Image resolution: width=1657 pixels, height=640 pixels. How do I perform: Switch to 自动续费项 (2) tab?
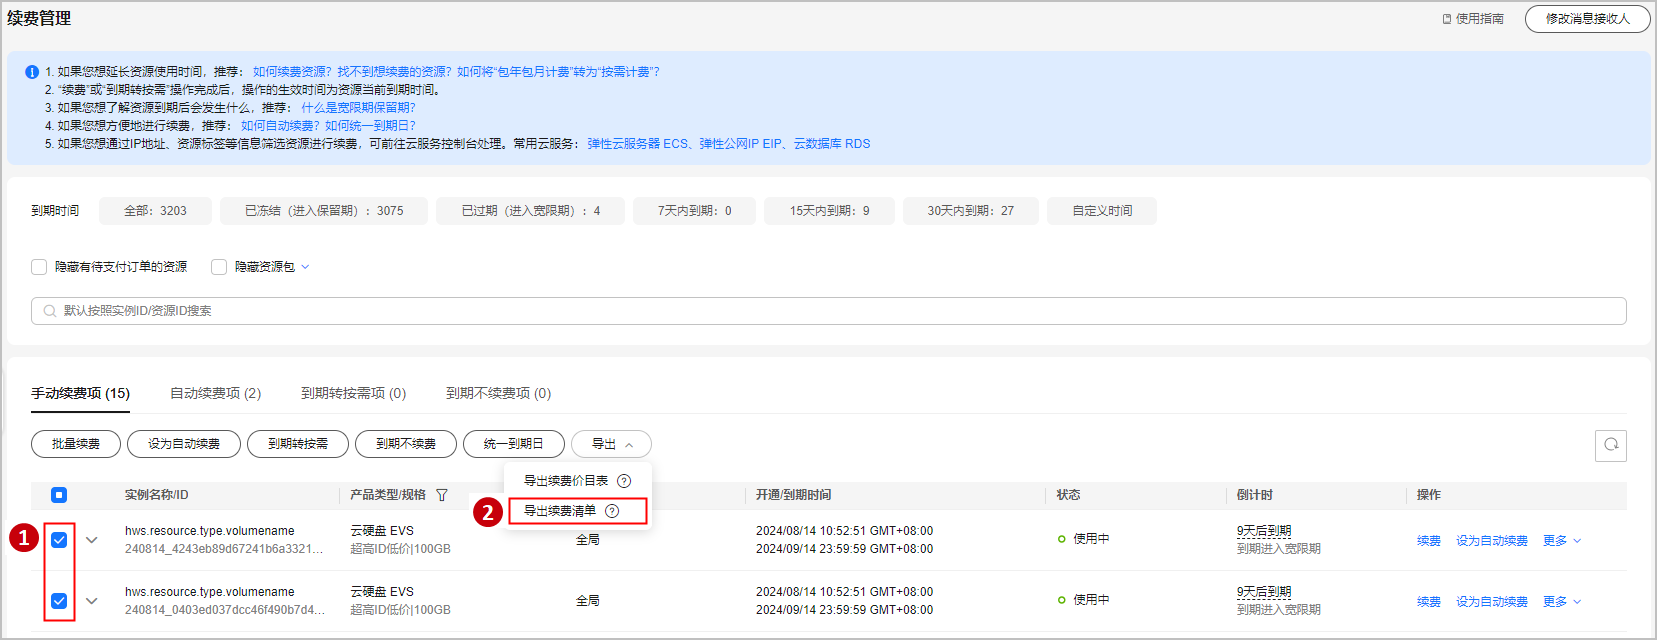click(215, 393)
